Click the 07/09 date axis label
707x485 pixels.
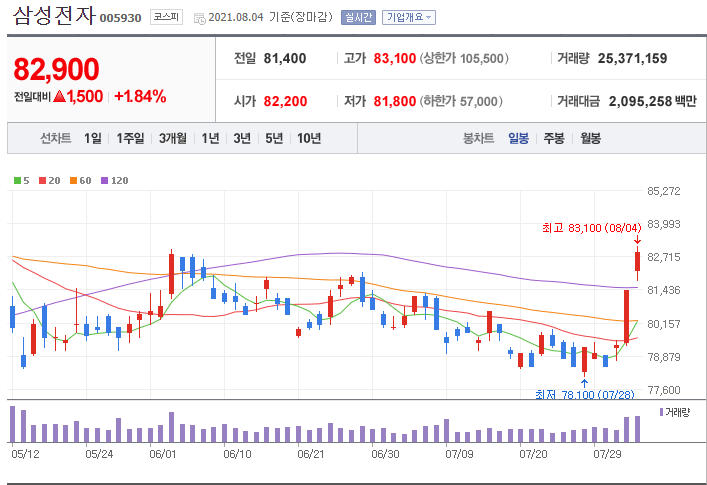(459, 454)
